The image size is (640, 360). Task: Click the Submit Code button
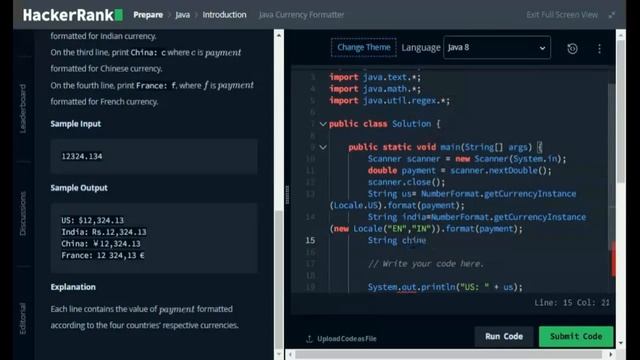(x=576, y=336)
